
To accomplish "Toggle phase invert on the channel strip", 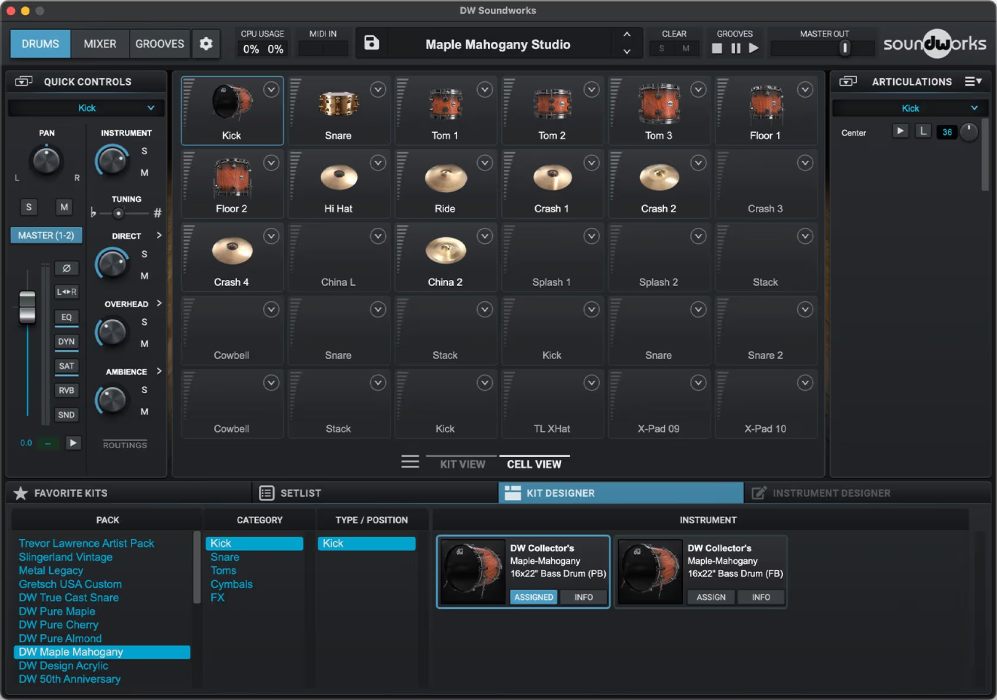I will click(65, 268).
